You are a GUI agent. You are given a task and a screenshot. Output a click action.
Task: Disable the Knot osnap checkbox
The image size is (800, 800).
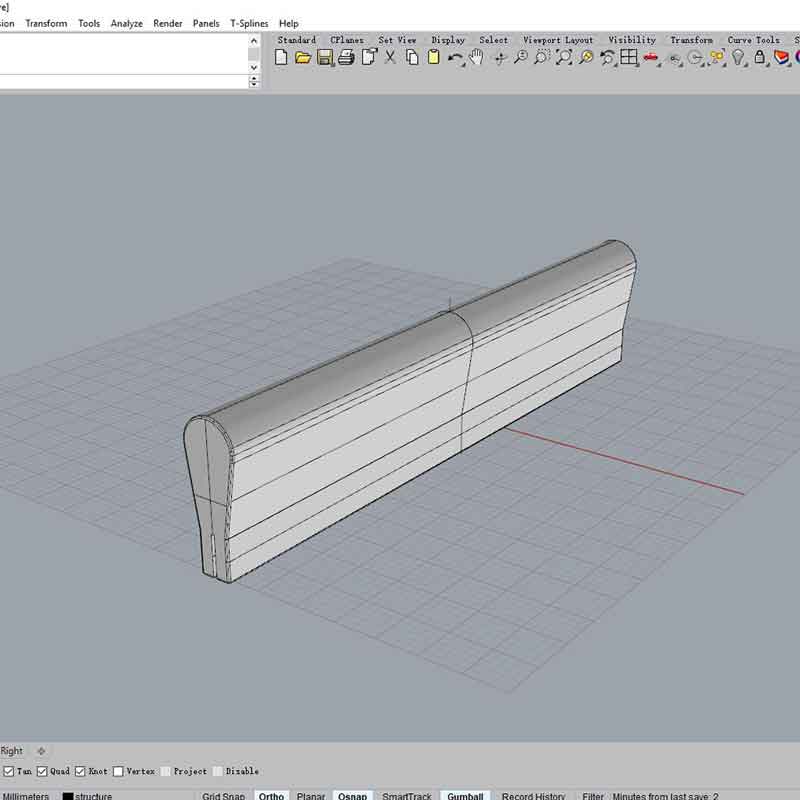click(80, 771)
